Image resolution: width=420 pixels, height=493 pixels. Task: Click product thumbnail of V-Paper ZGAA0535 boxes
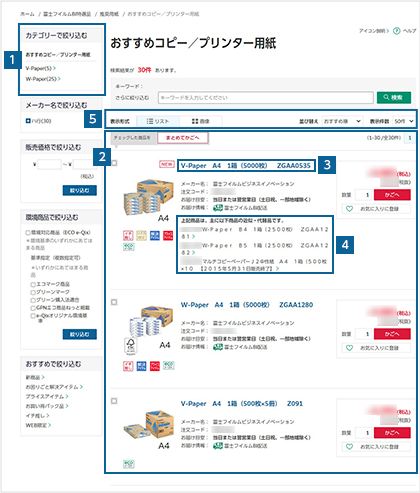(x=149, y=197)
